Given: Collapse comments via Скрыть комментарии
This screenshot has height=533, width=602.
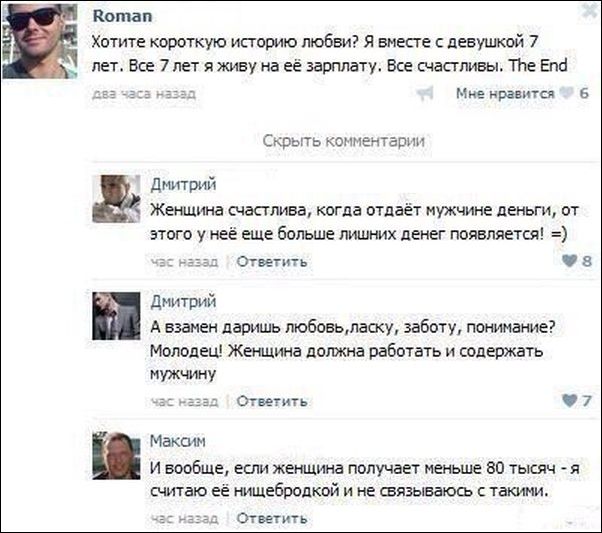Looking at the screenshot, I should tap(343, 141).
